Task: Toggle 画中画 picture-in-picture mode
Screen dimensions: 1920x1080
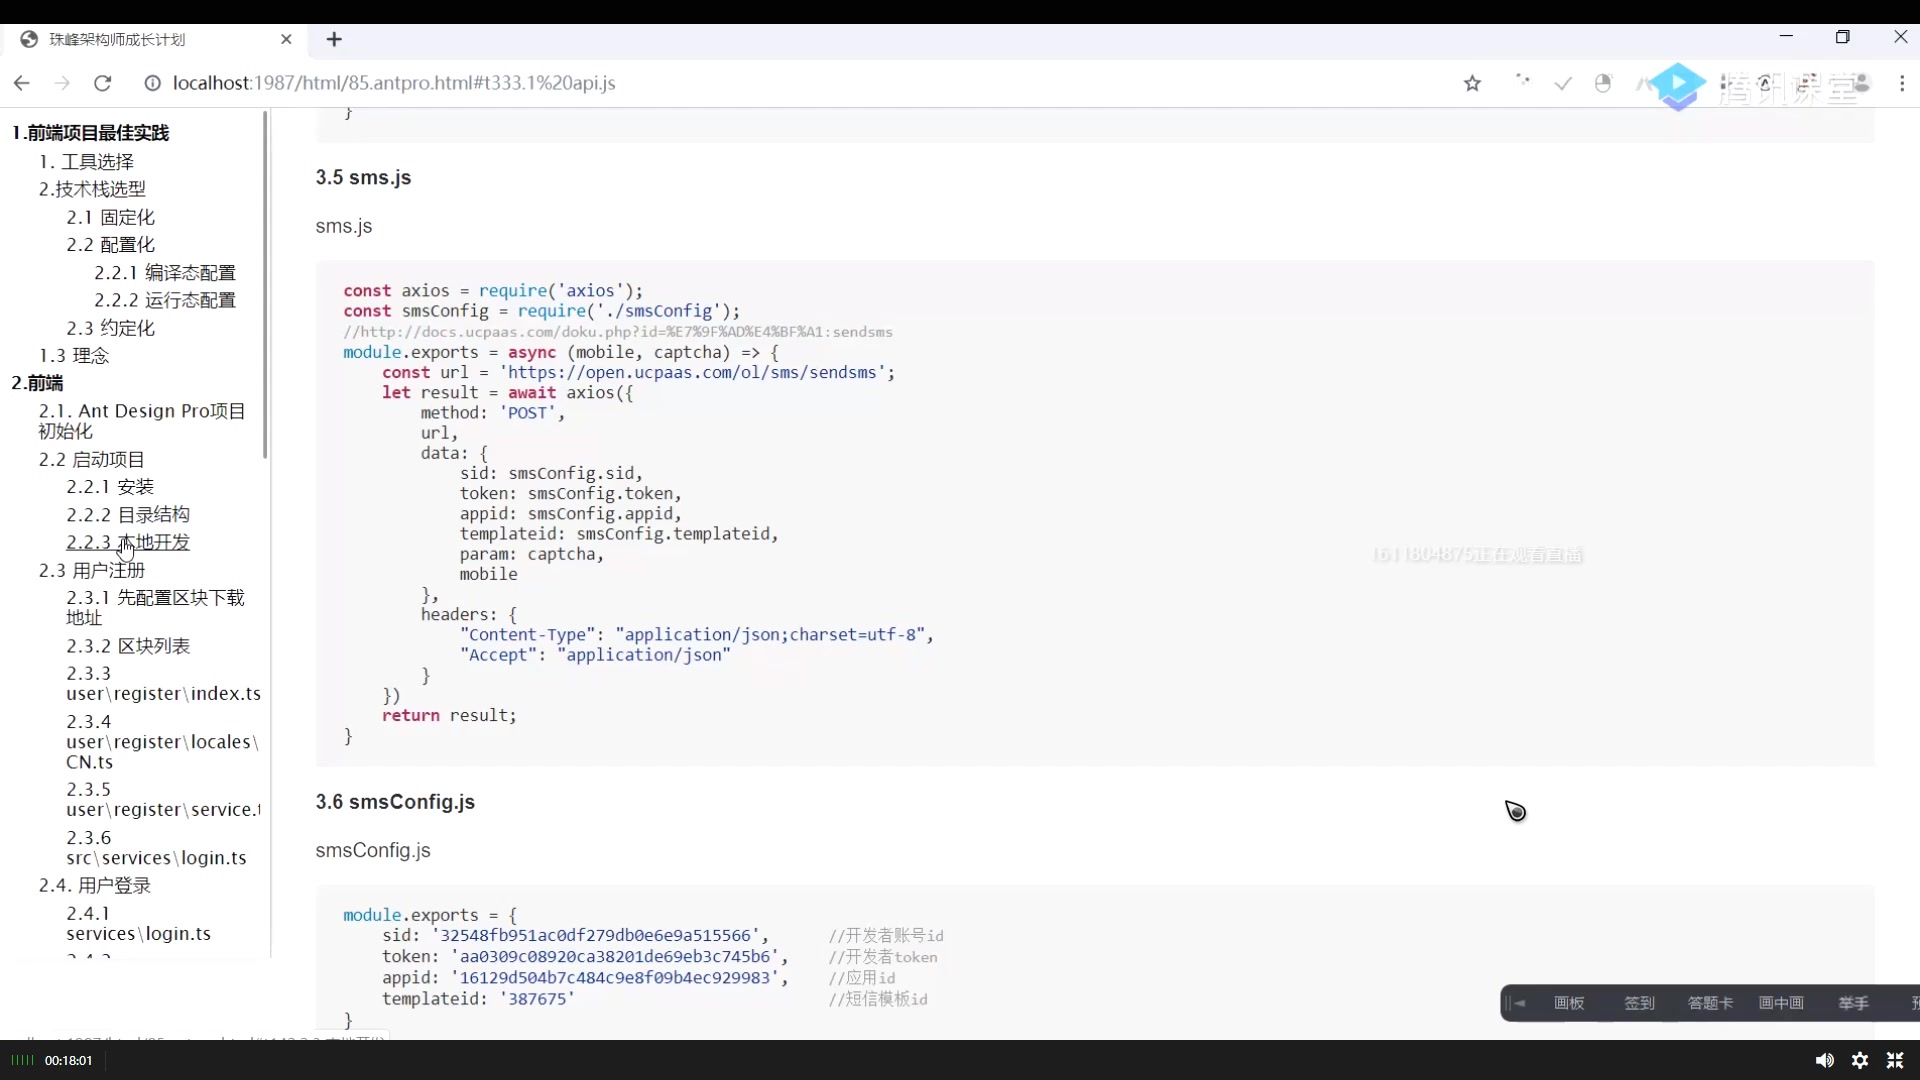Action: pyautogui.click(x=1781, y=1003)
